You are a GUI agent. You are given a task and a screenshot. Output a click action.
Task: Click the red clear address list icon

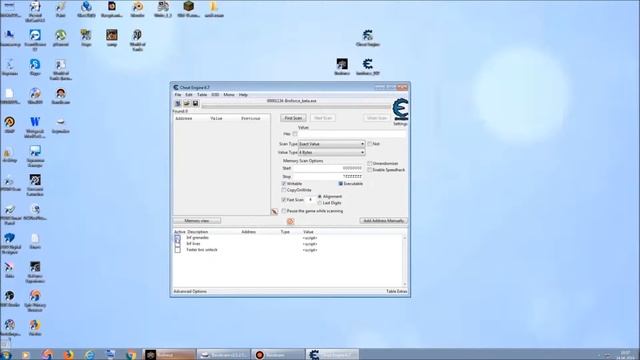[x=290, y=221]
